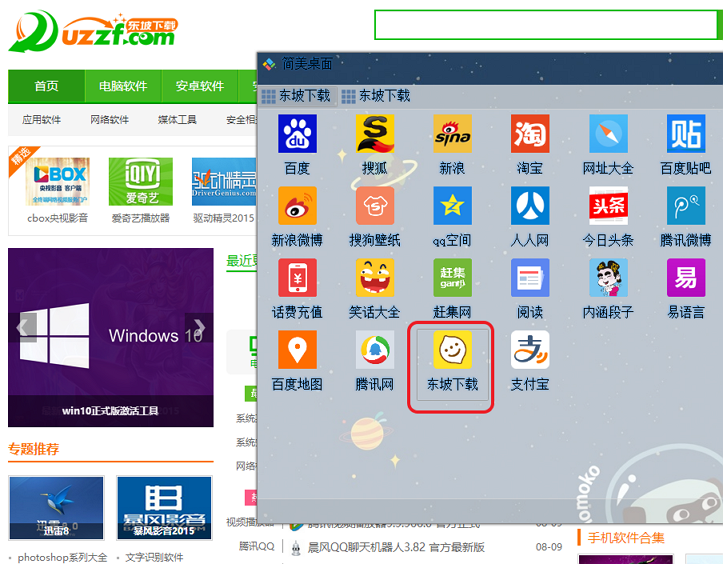This screenshot has width=723, height=564.
Task: Open the 新浪微博 icon
Action: pos(297,206)
